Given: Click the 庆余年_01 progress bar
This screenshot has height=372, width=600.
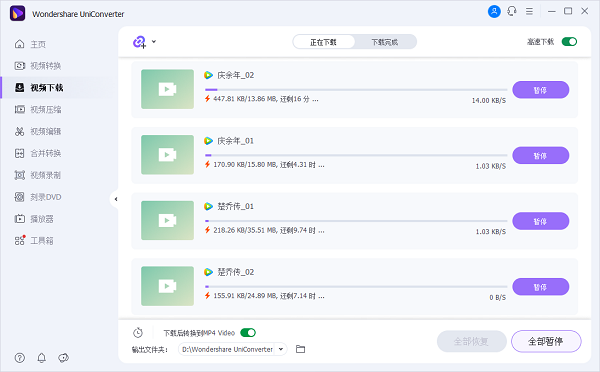Looking at the screenshot, I should pos(356,155).
